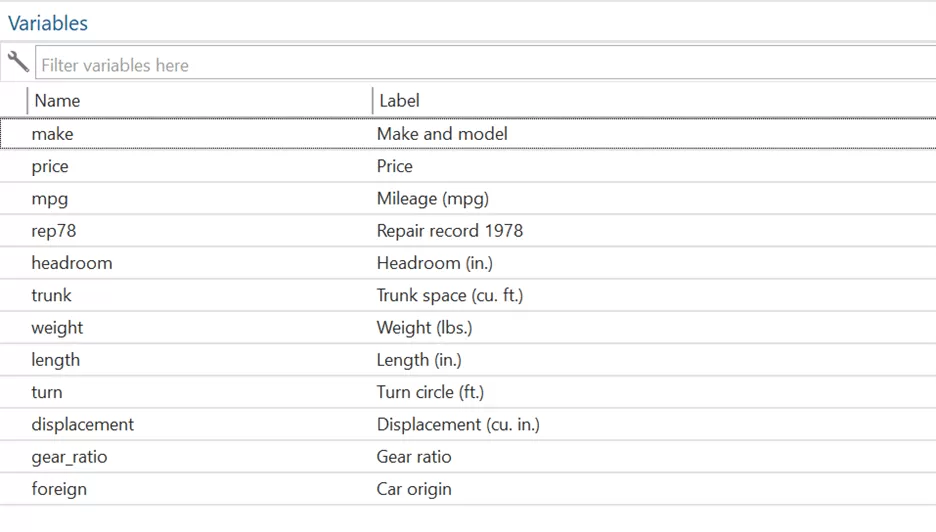The width and height of the screenshot is (936, 532).
Task: Select the foreign variable
Action: pyautogui.click(x=59, y=489)
